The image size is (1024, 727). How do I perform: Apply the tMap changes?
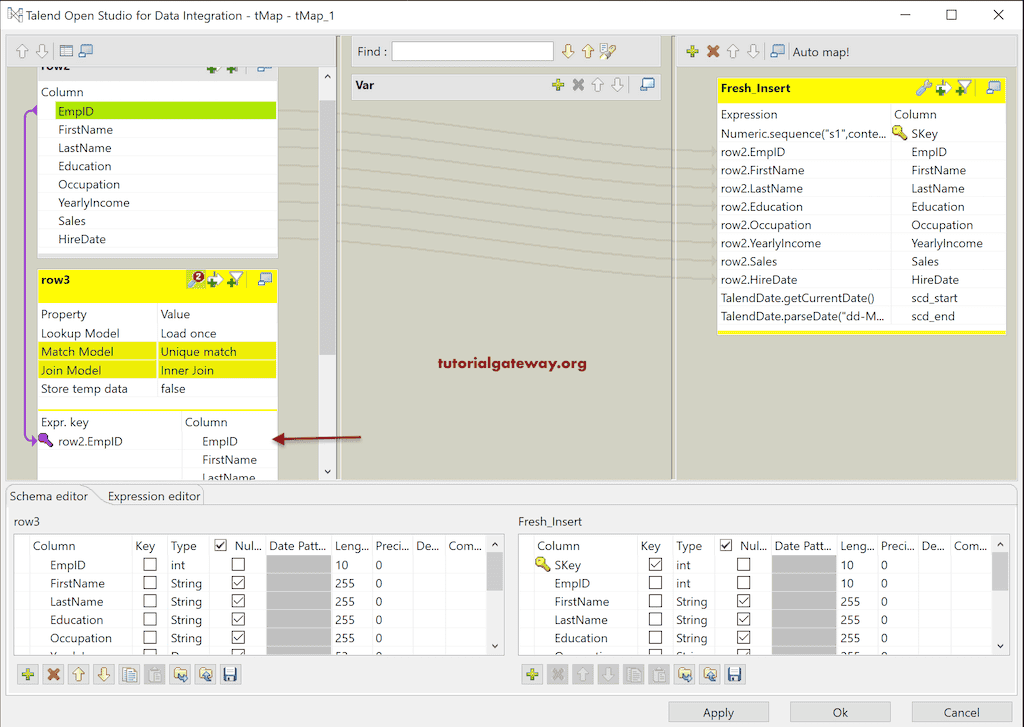pyautogui.click(x=719, y=711)
